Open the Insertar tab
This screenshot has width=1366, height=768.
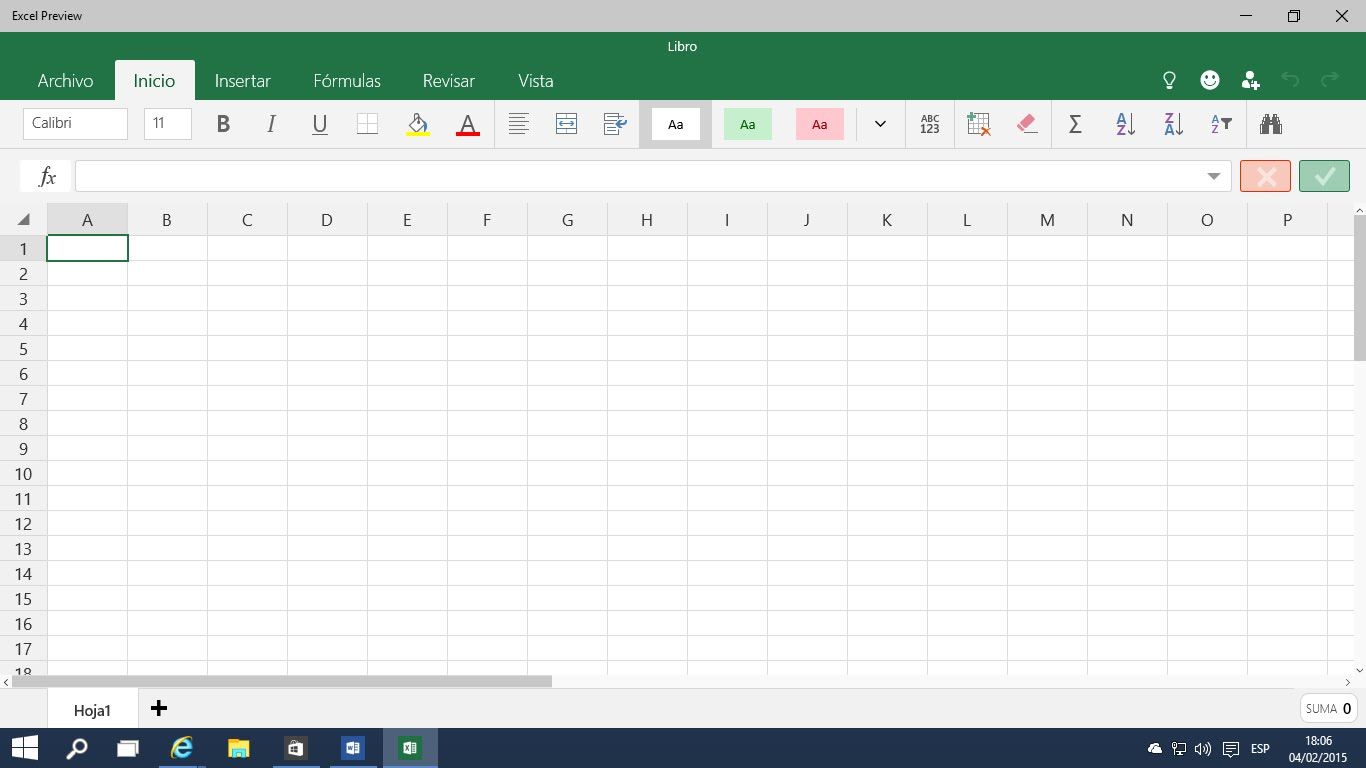242,81
